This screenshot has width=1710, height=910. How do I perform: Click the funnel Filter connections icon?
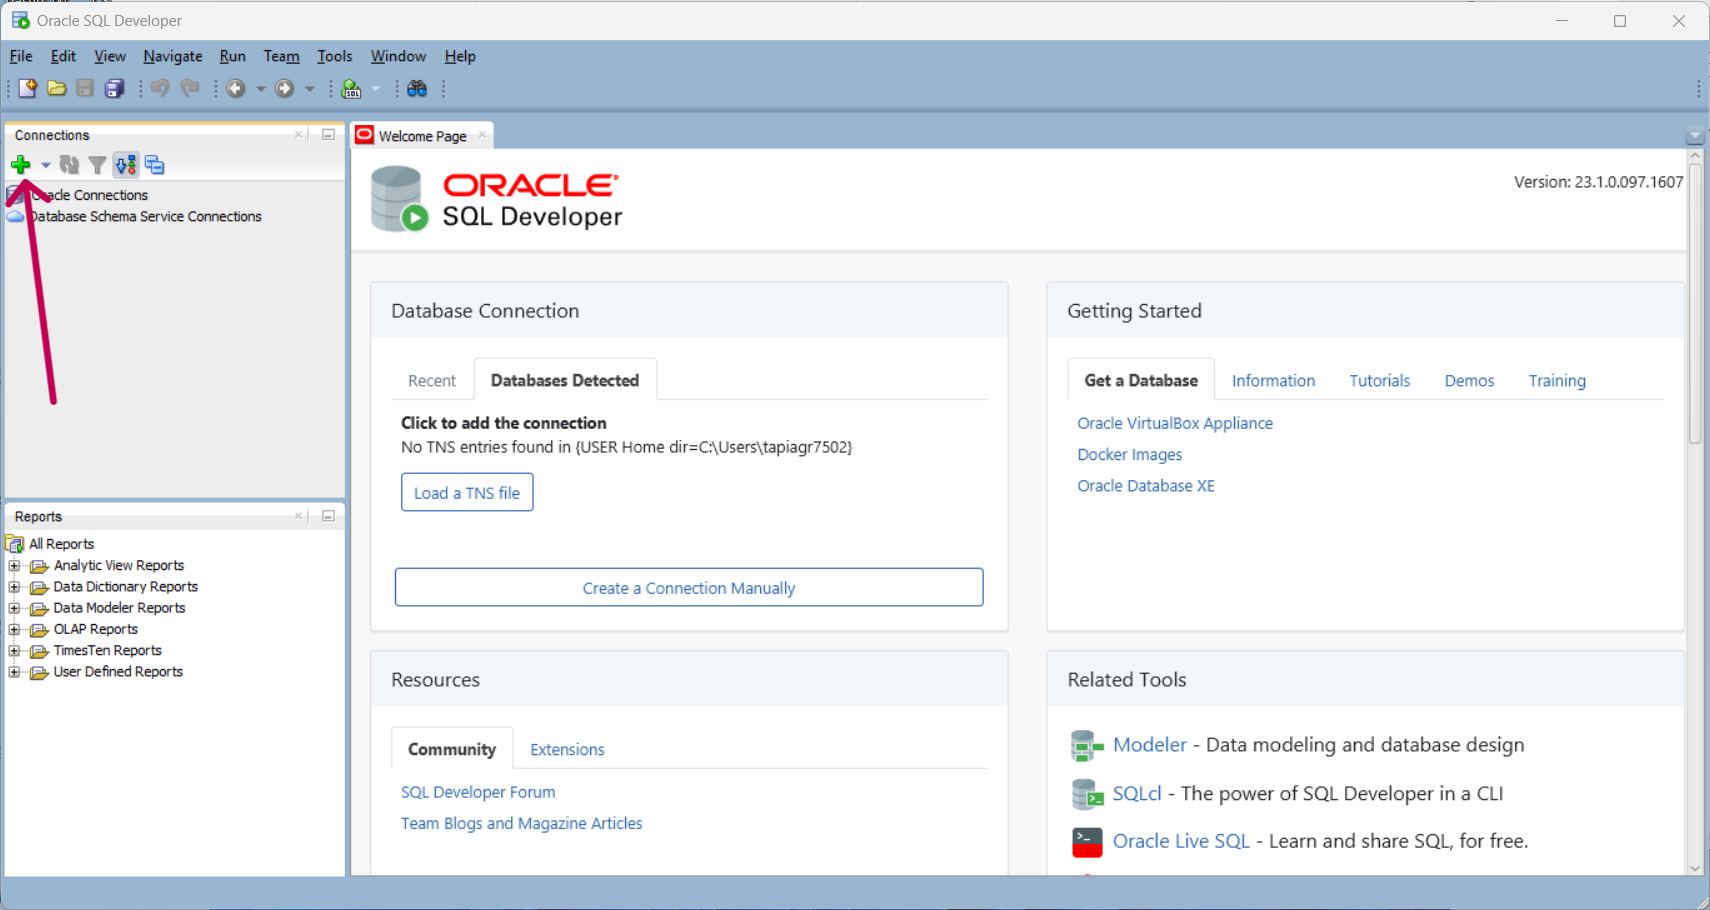(97, 165)
